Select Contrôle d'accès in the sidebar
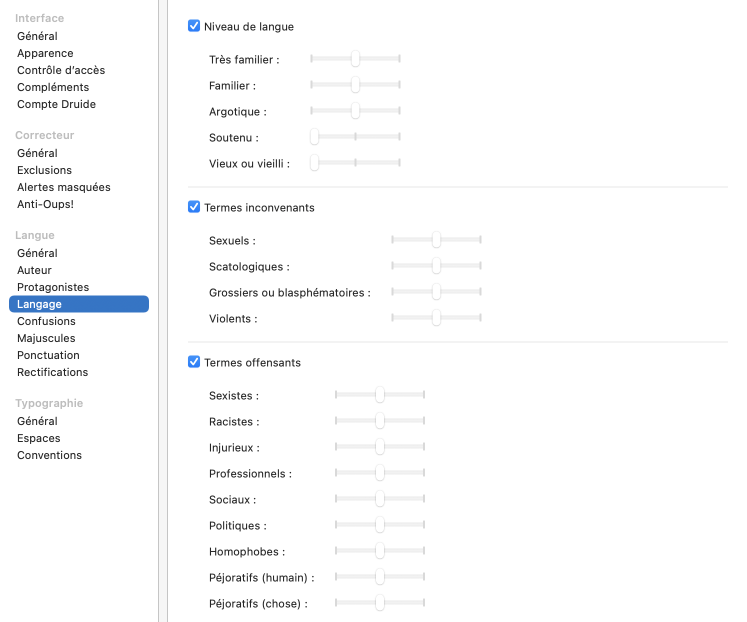The width and height of the screenshot is (747, 622). [x=61, y=70]
